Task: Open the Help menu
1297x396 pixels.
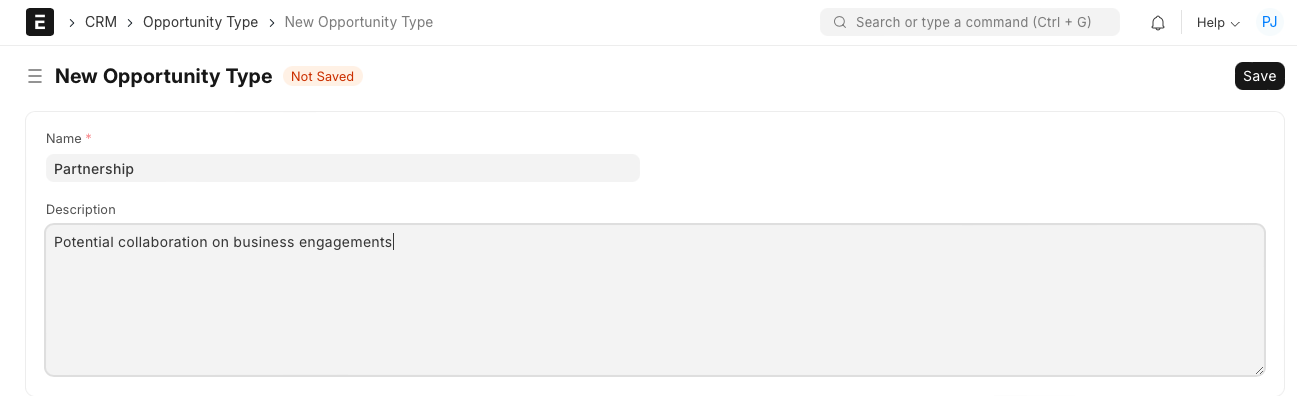Action: (1218, 22)
